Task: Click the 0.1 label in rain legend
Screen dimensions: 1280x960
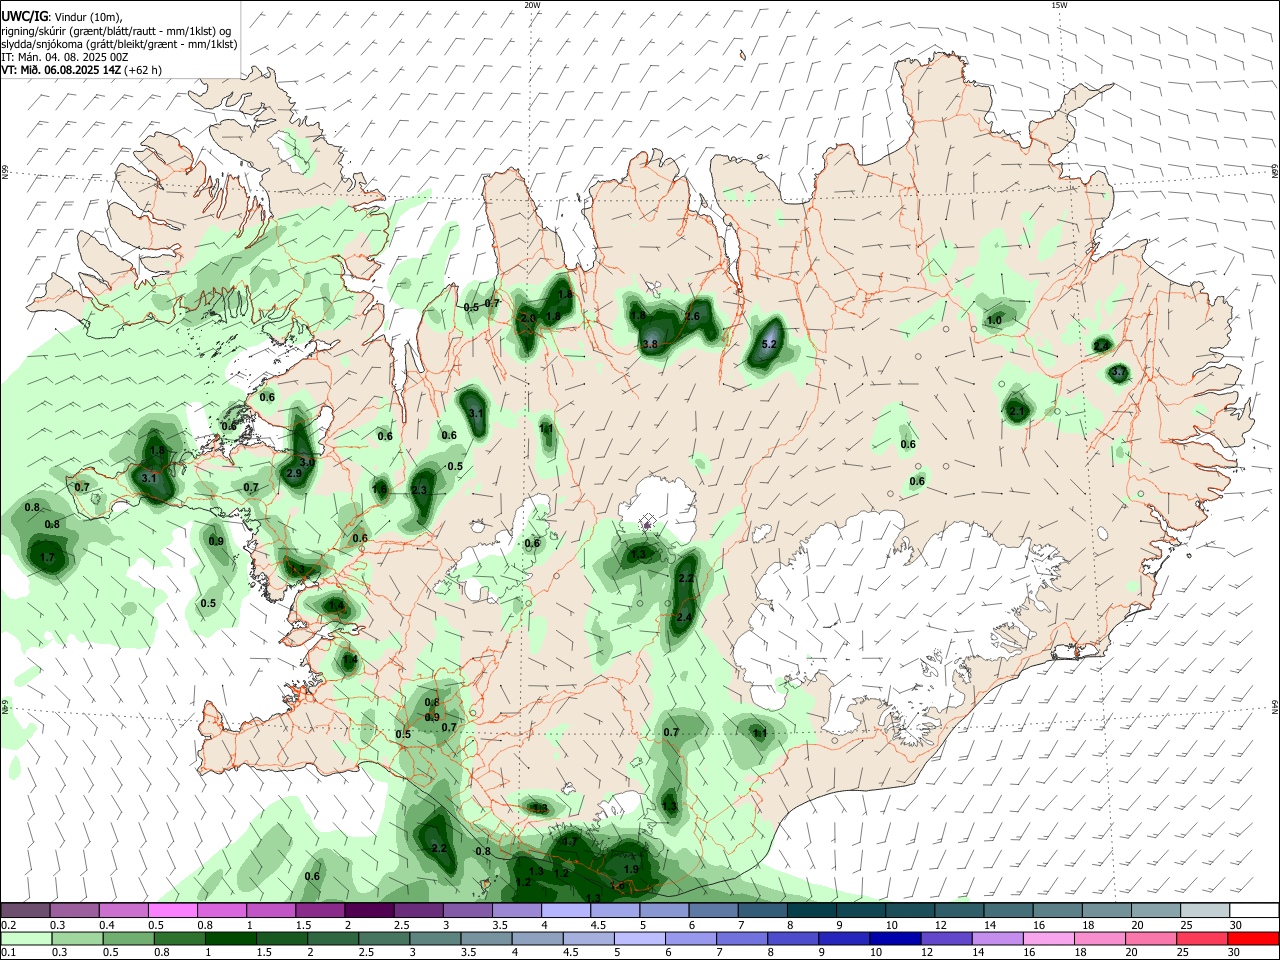Action: pos(8,952)
